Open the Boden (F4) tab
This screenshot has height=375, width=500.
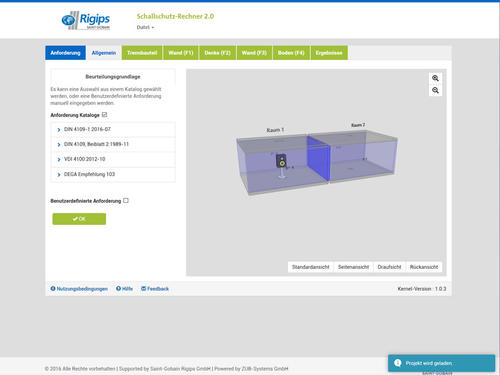tap(291, 53)
